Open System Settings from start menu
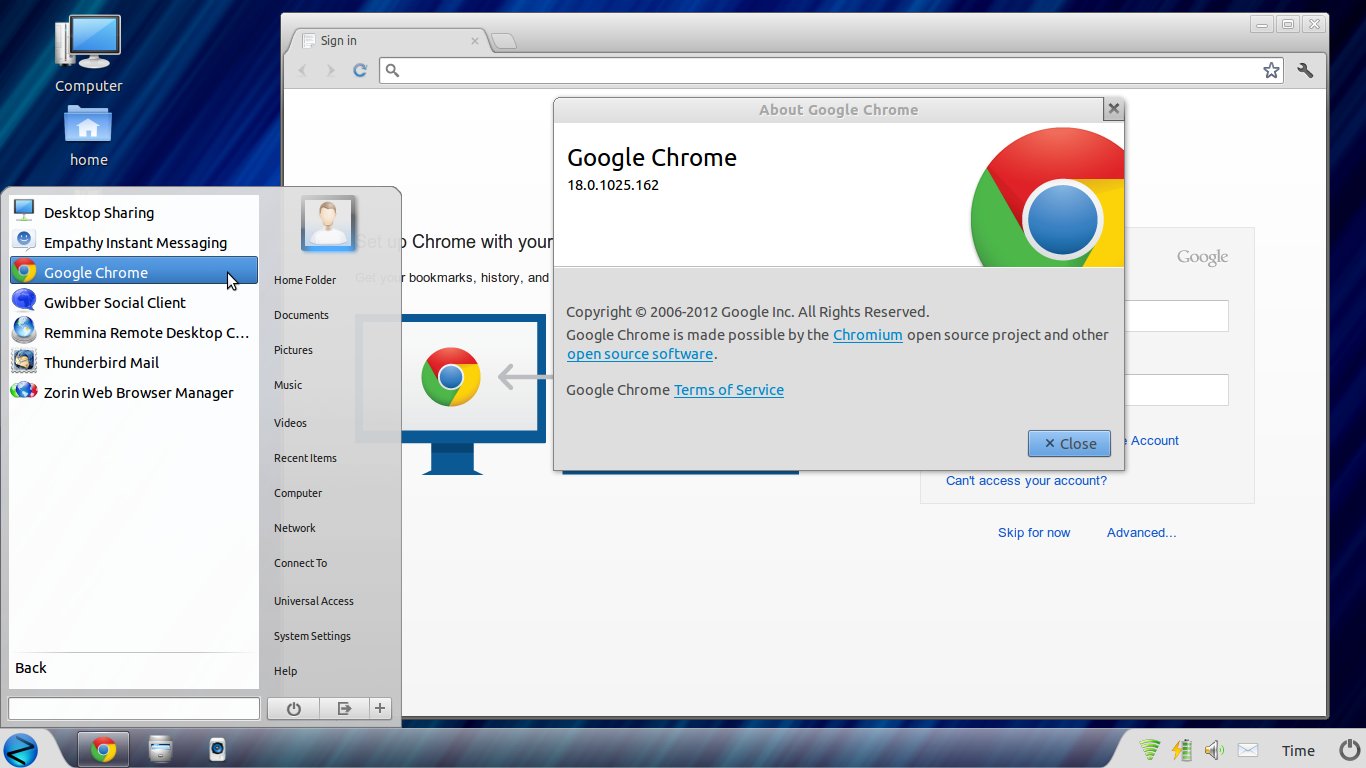 312,636
